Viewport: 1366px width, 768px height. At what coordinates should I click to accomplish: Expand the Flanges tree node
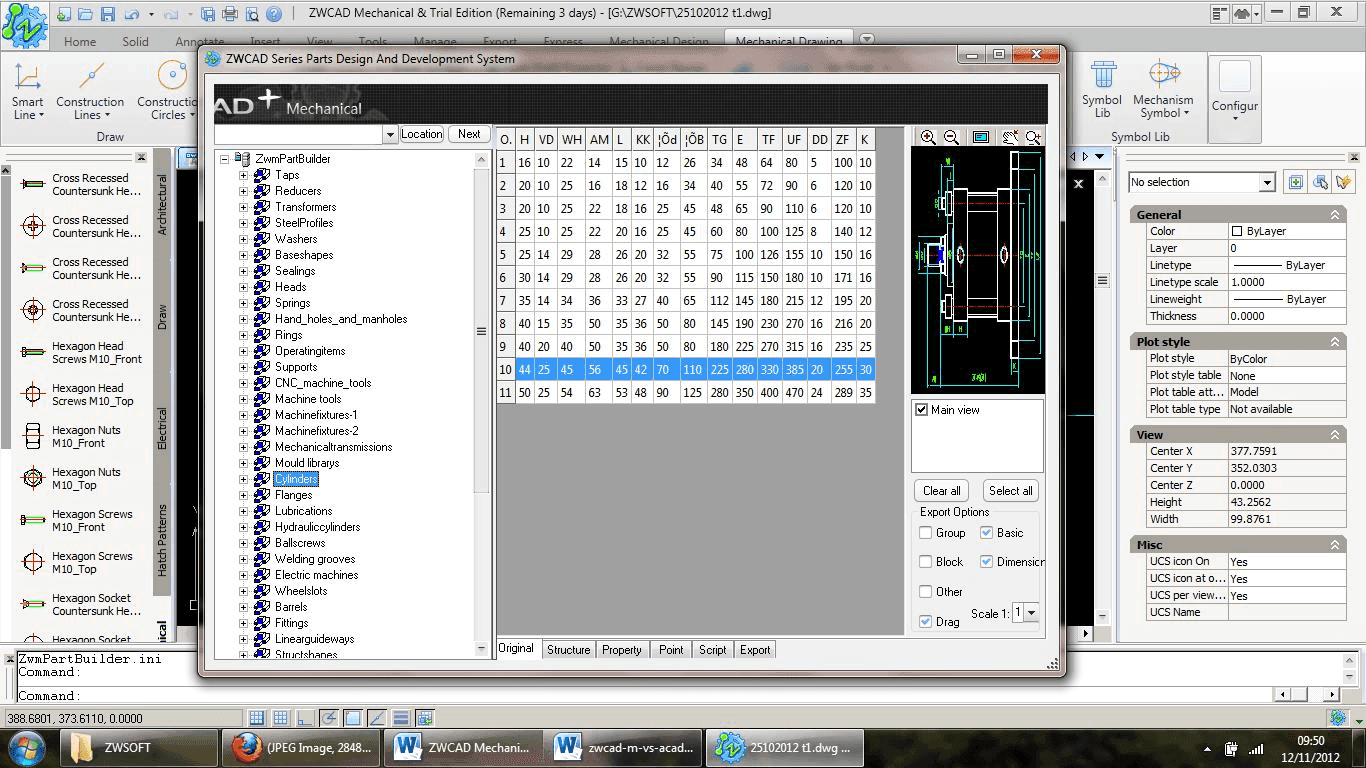243,495
